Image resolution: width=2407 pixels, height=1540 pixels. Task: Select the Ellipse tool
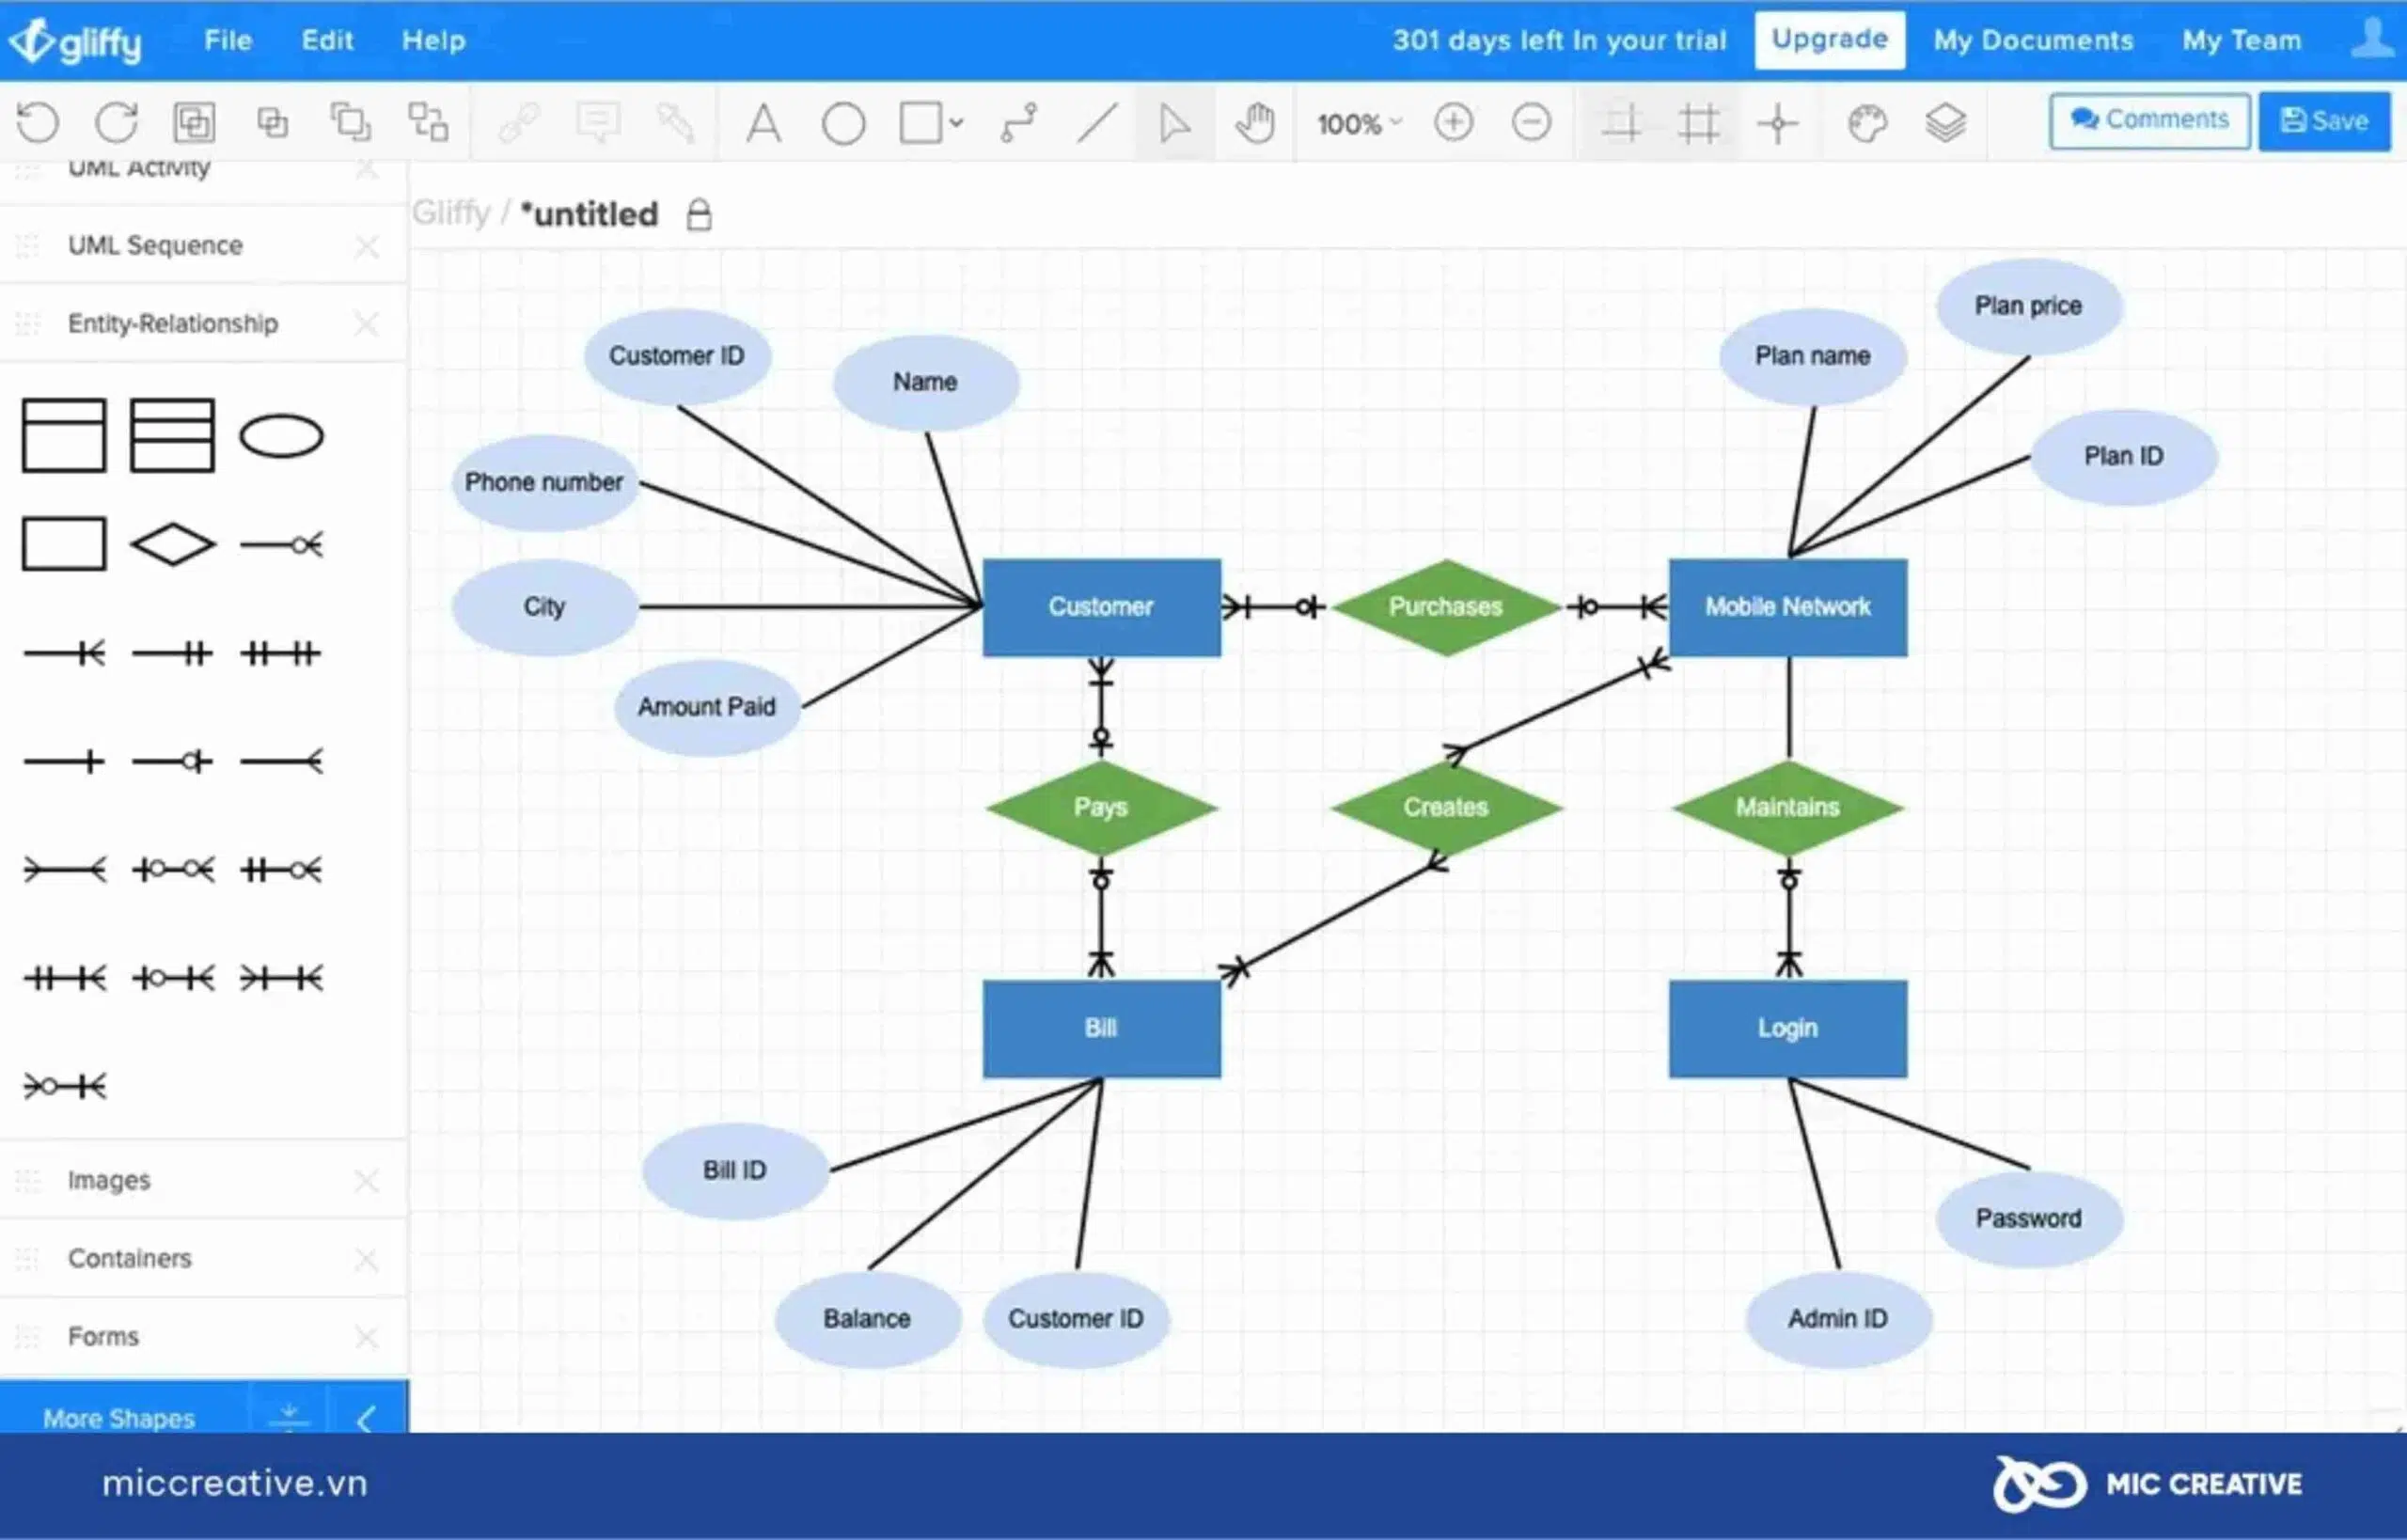[843, 124]
